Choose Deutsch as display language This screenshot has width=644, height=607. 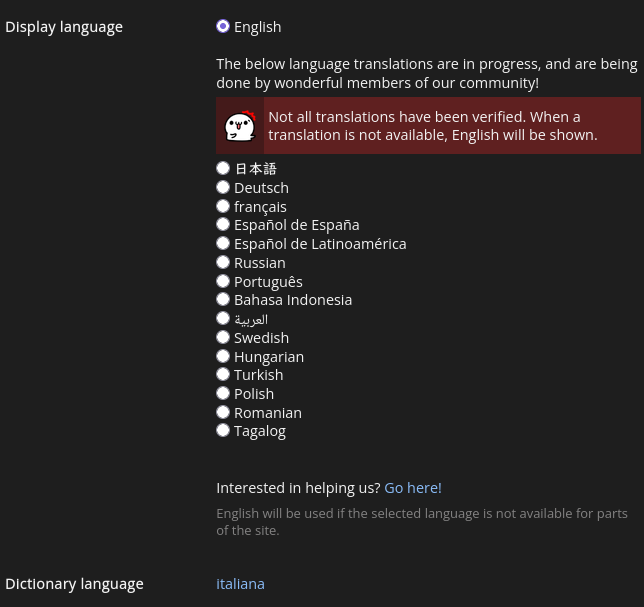(223, 187)
